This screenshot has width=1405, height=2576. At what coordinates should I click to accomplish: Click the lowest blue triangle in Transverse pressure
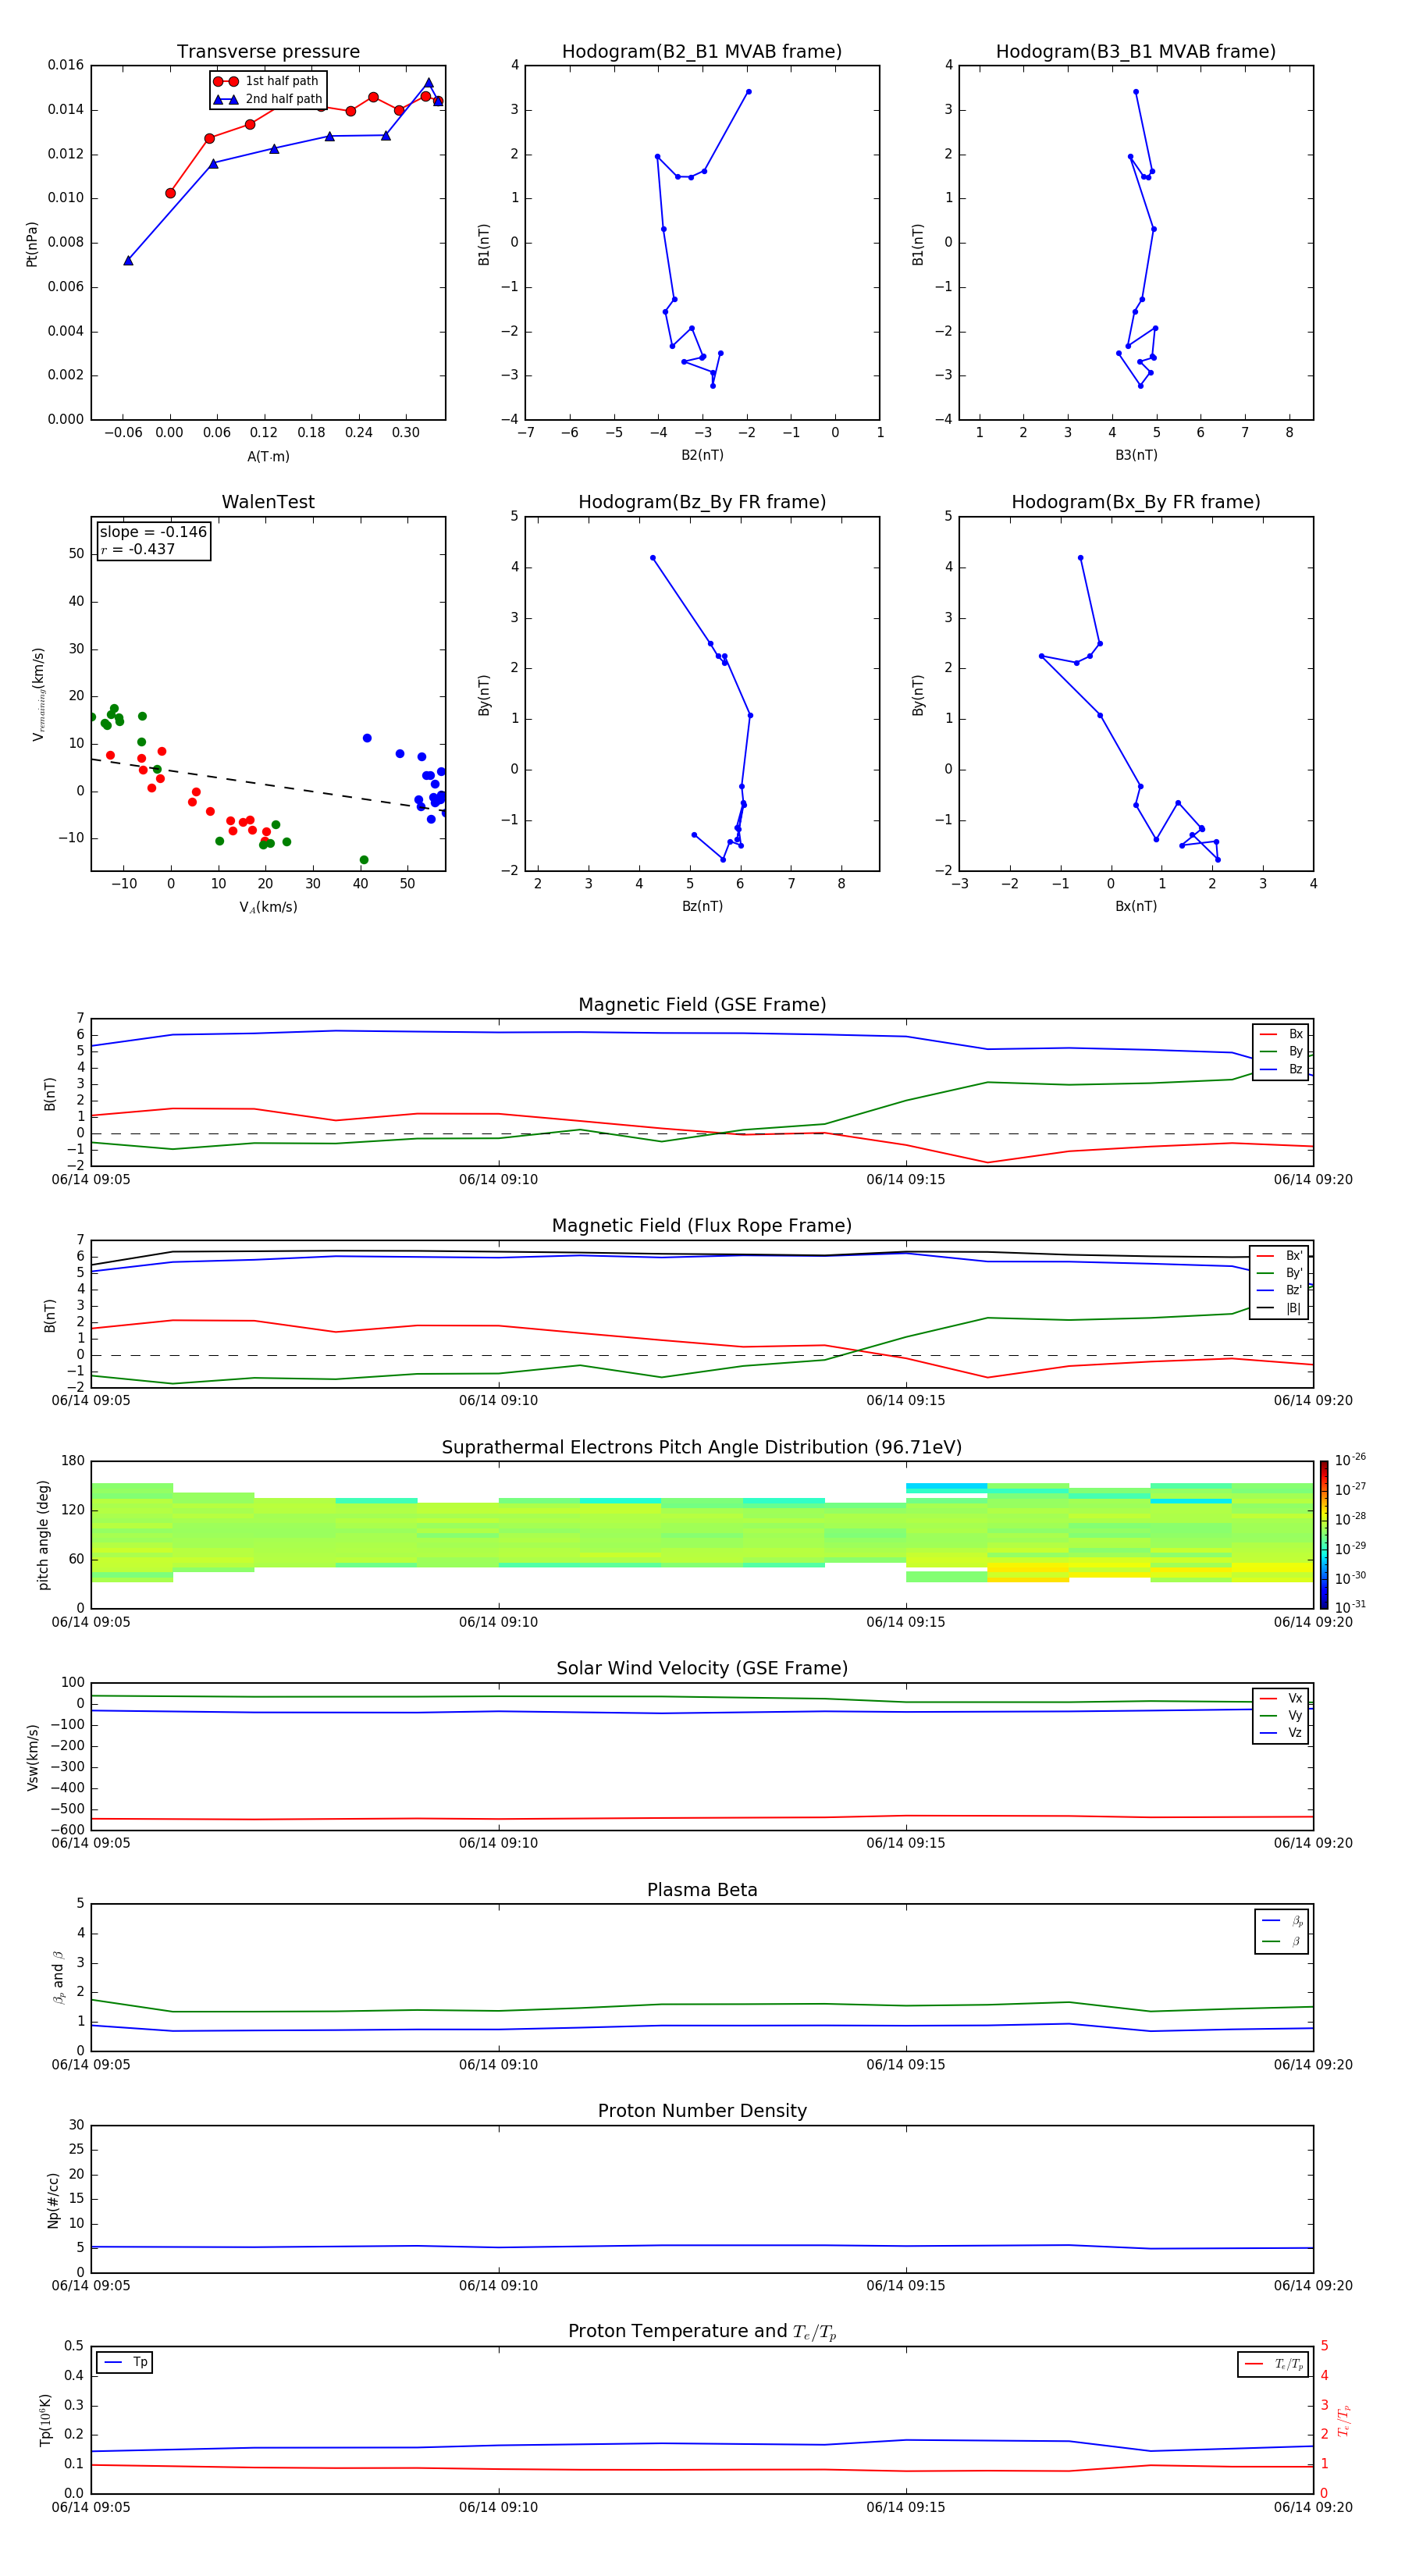point(128,260)
